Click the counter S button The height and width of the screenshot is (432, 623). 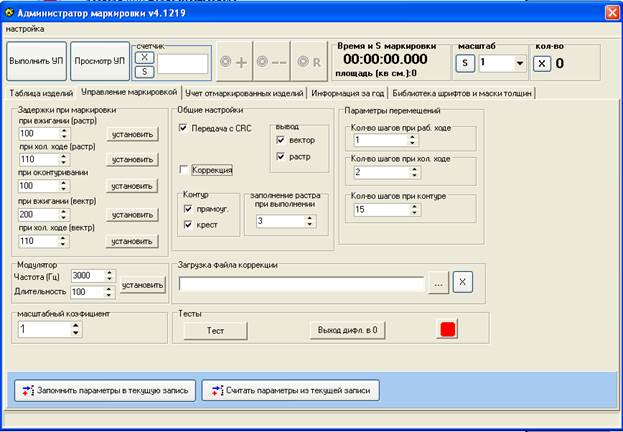[145, 72]
